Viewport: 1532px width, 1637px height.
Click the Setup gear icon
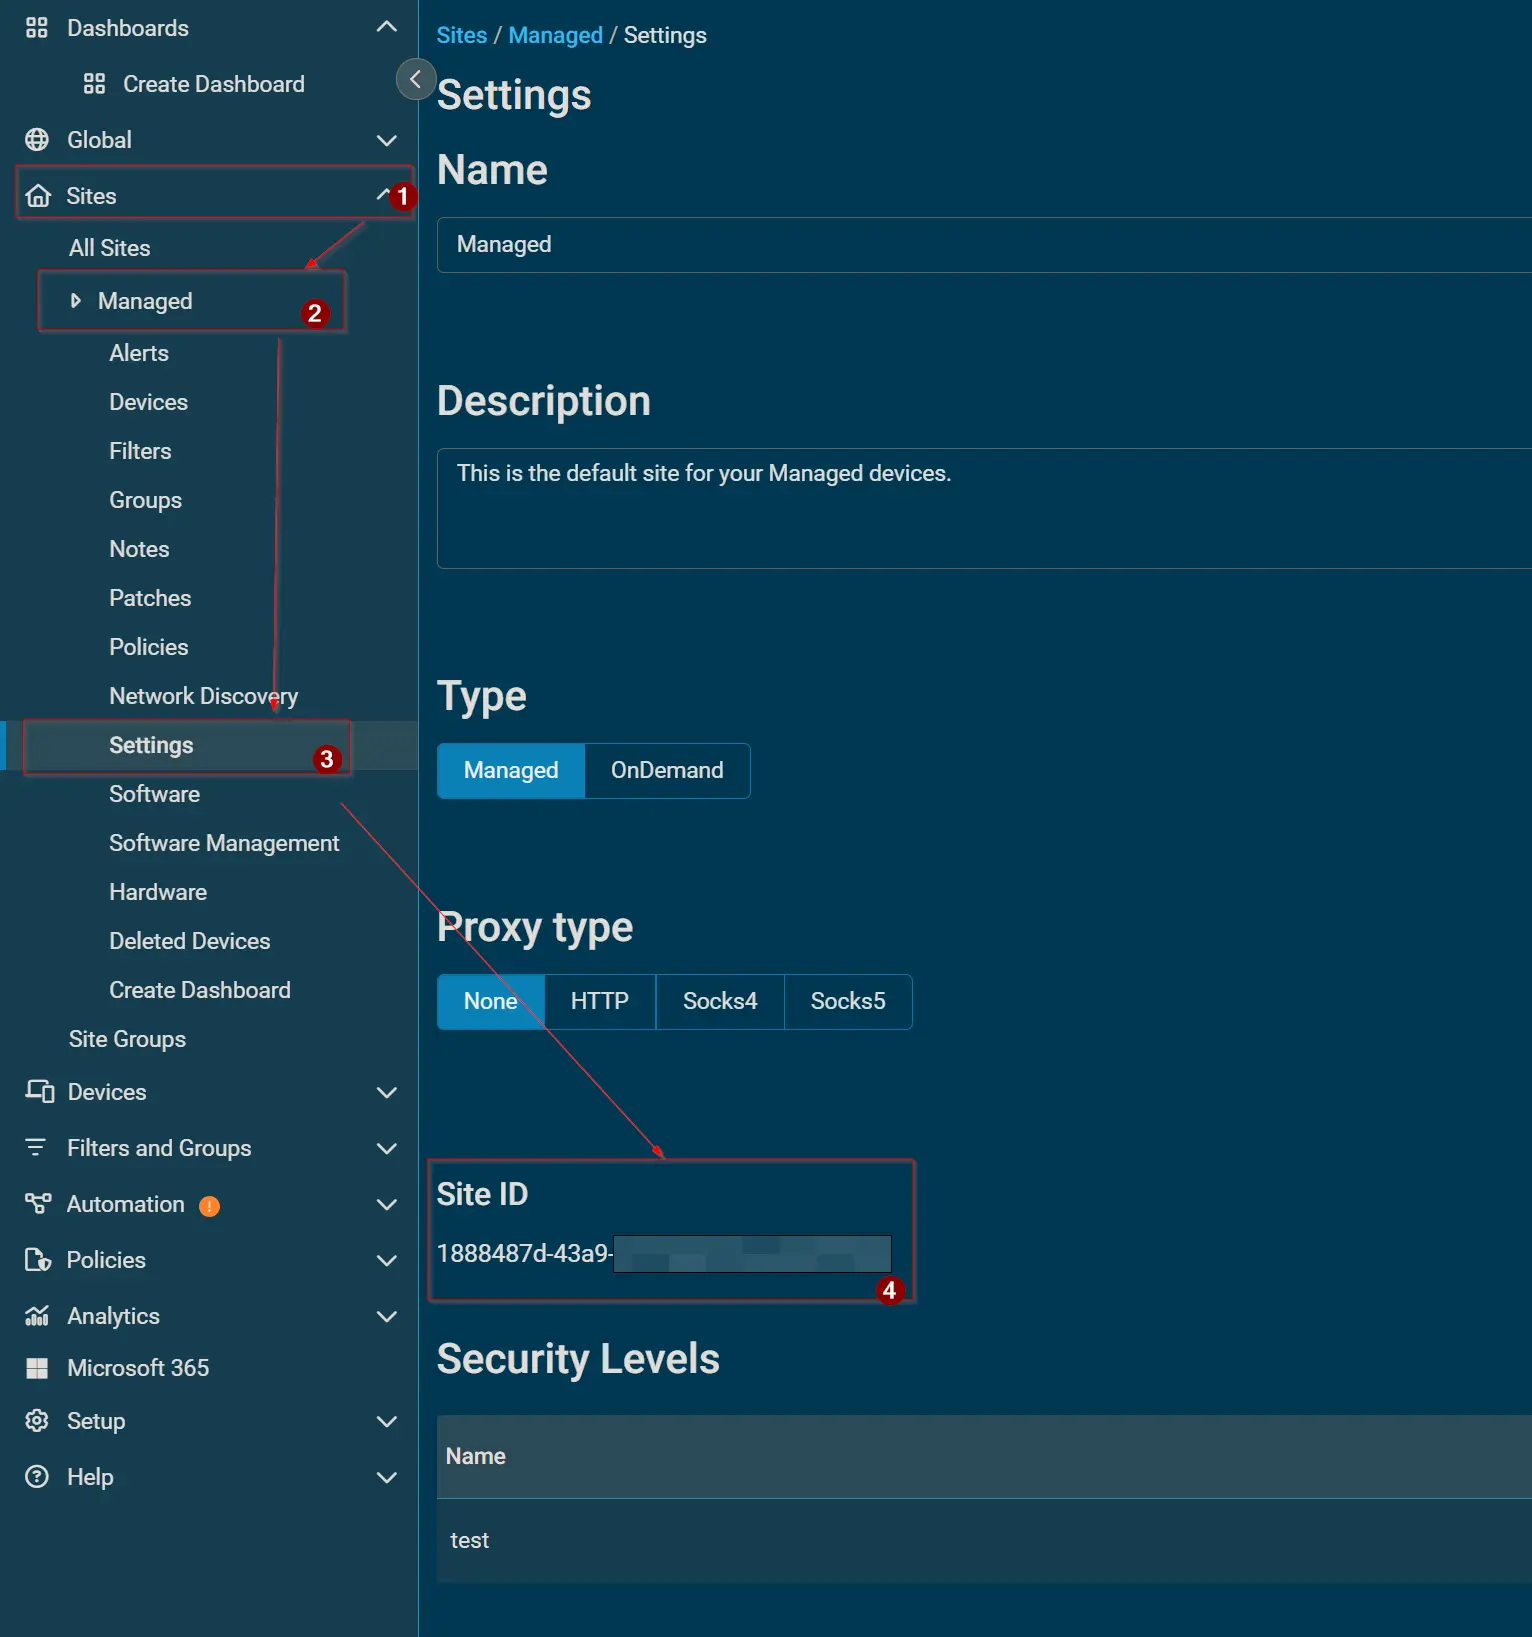pyautogui.click(x=37, y=1421)
